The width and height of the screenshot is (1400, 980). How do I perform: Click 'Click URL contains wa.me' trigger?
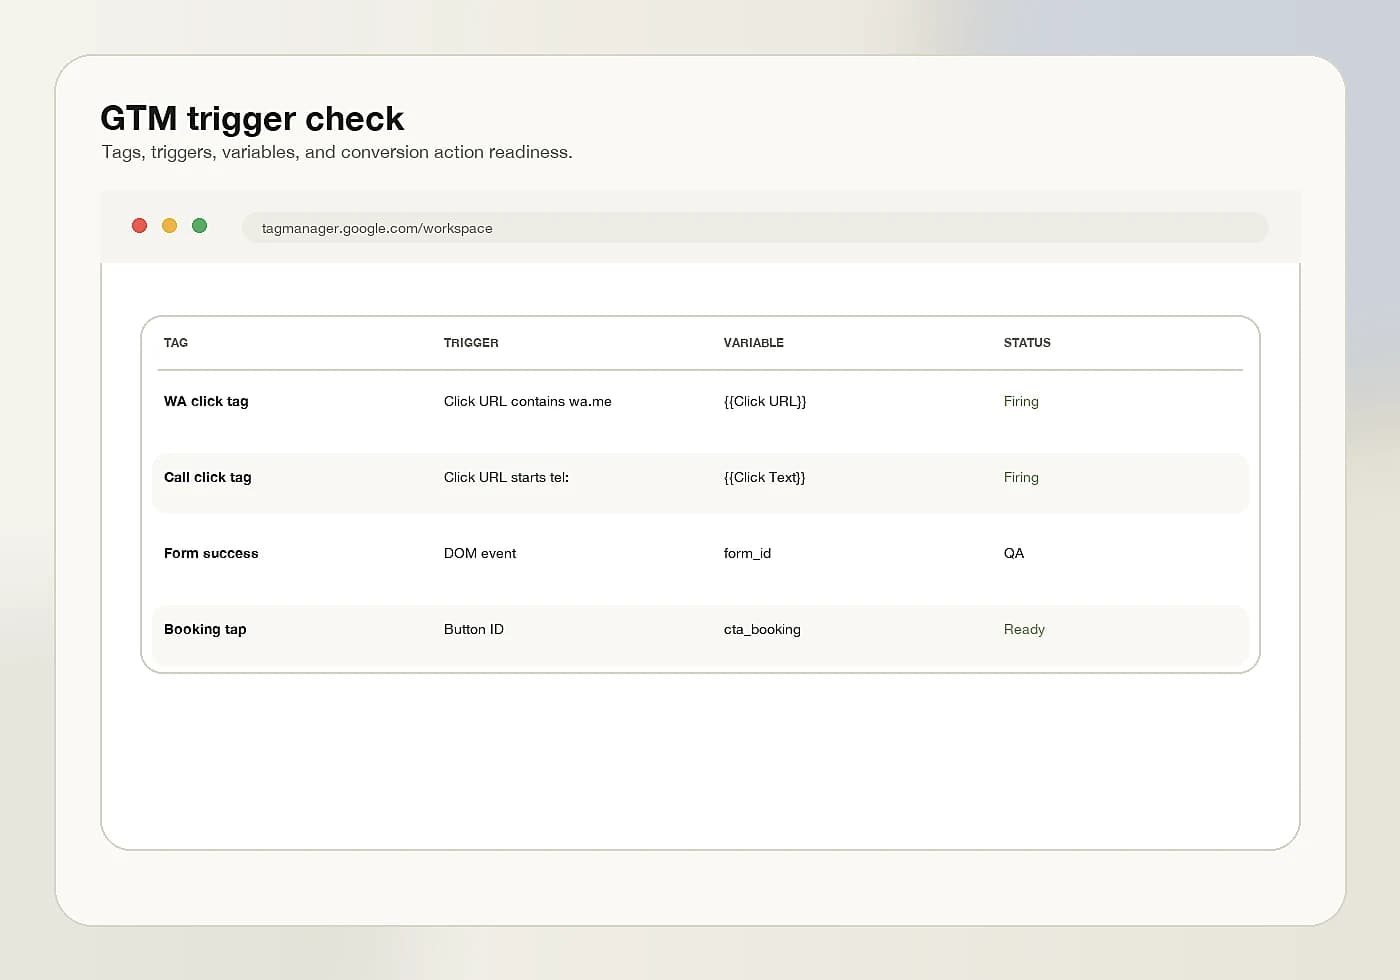(528, 401)
